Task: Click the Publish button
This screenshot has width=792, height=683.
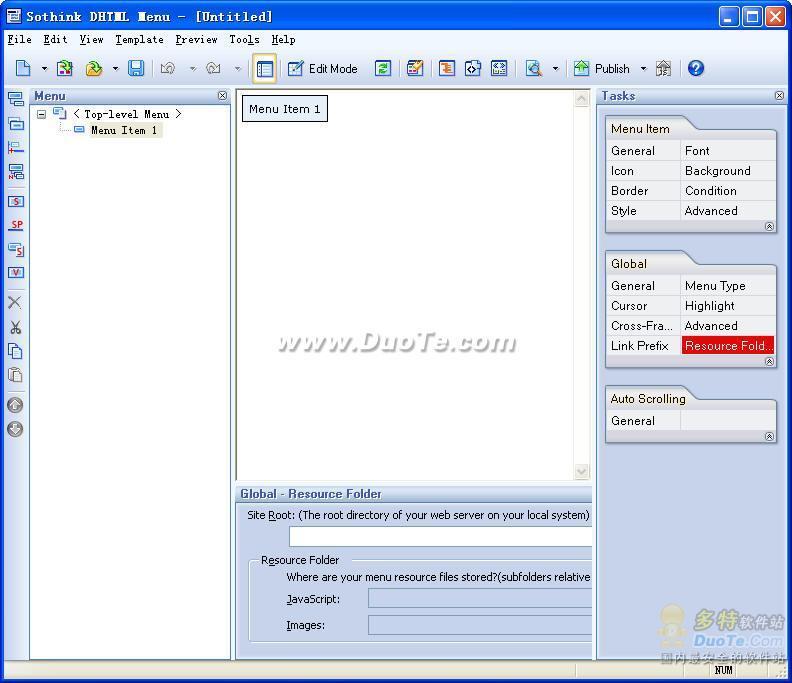Action: tap(602, 68)
